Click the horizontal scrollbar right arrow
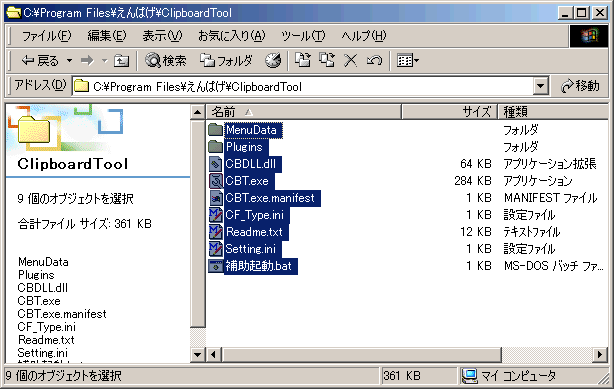The width and height of the screenshot is (614, 389). pos(600,355)
